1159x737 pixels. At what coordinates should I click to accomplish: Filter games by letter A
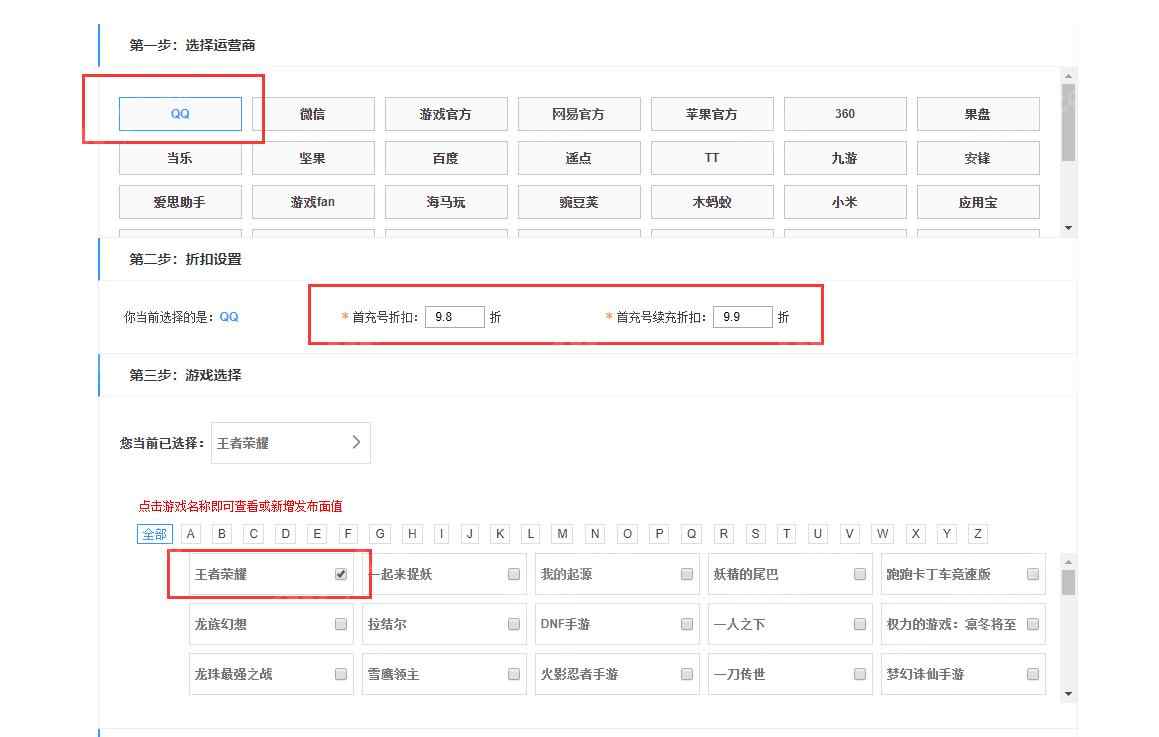click(191, 534)
